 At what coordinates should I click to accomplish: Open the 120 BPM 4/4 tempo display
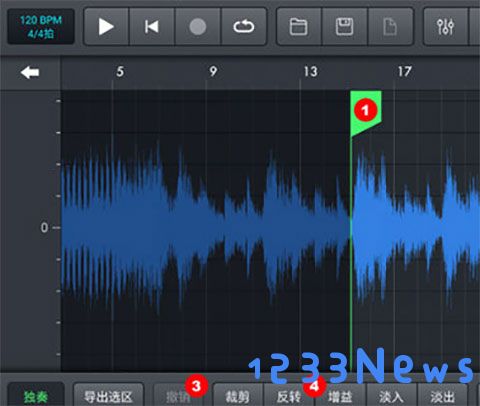coord(41,27)
